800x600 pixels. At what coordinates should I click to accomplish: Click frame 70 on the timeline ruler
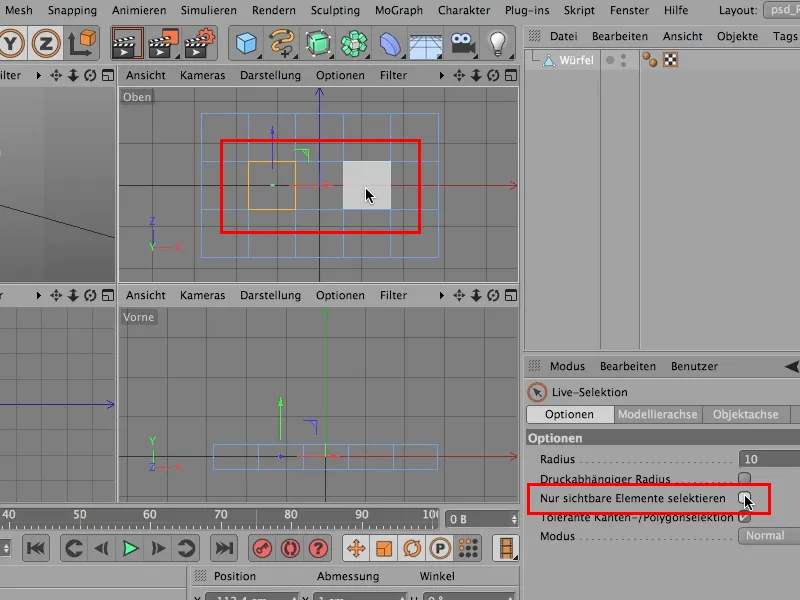point(220,515)
